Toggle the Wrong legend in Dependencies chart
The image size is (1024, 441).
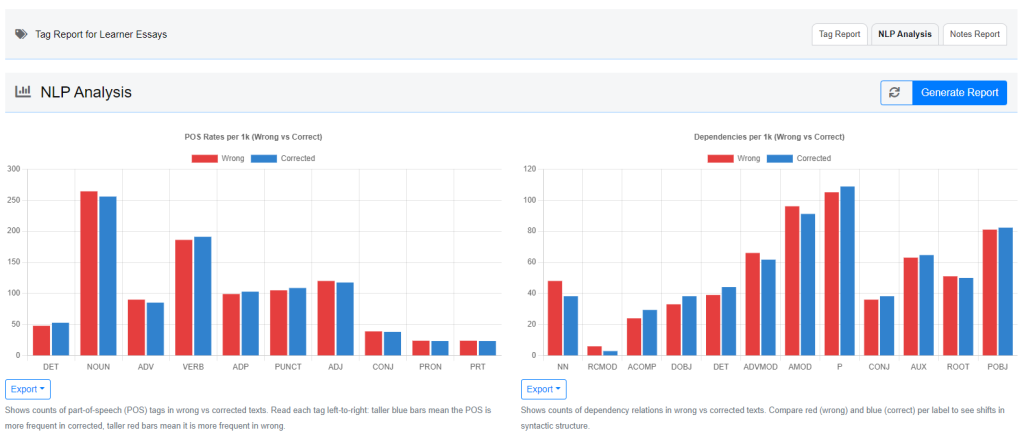735,158
